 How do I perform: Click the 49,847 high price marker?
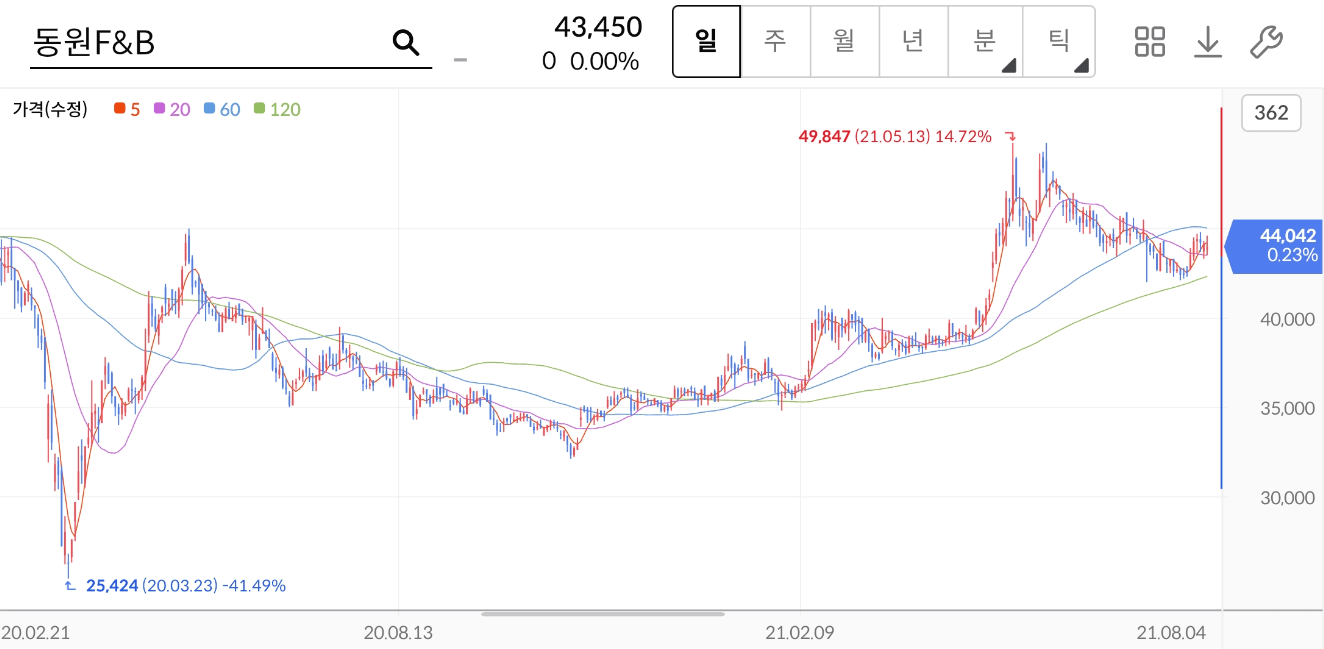[823, 135]
